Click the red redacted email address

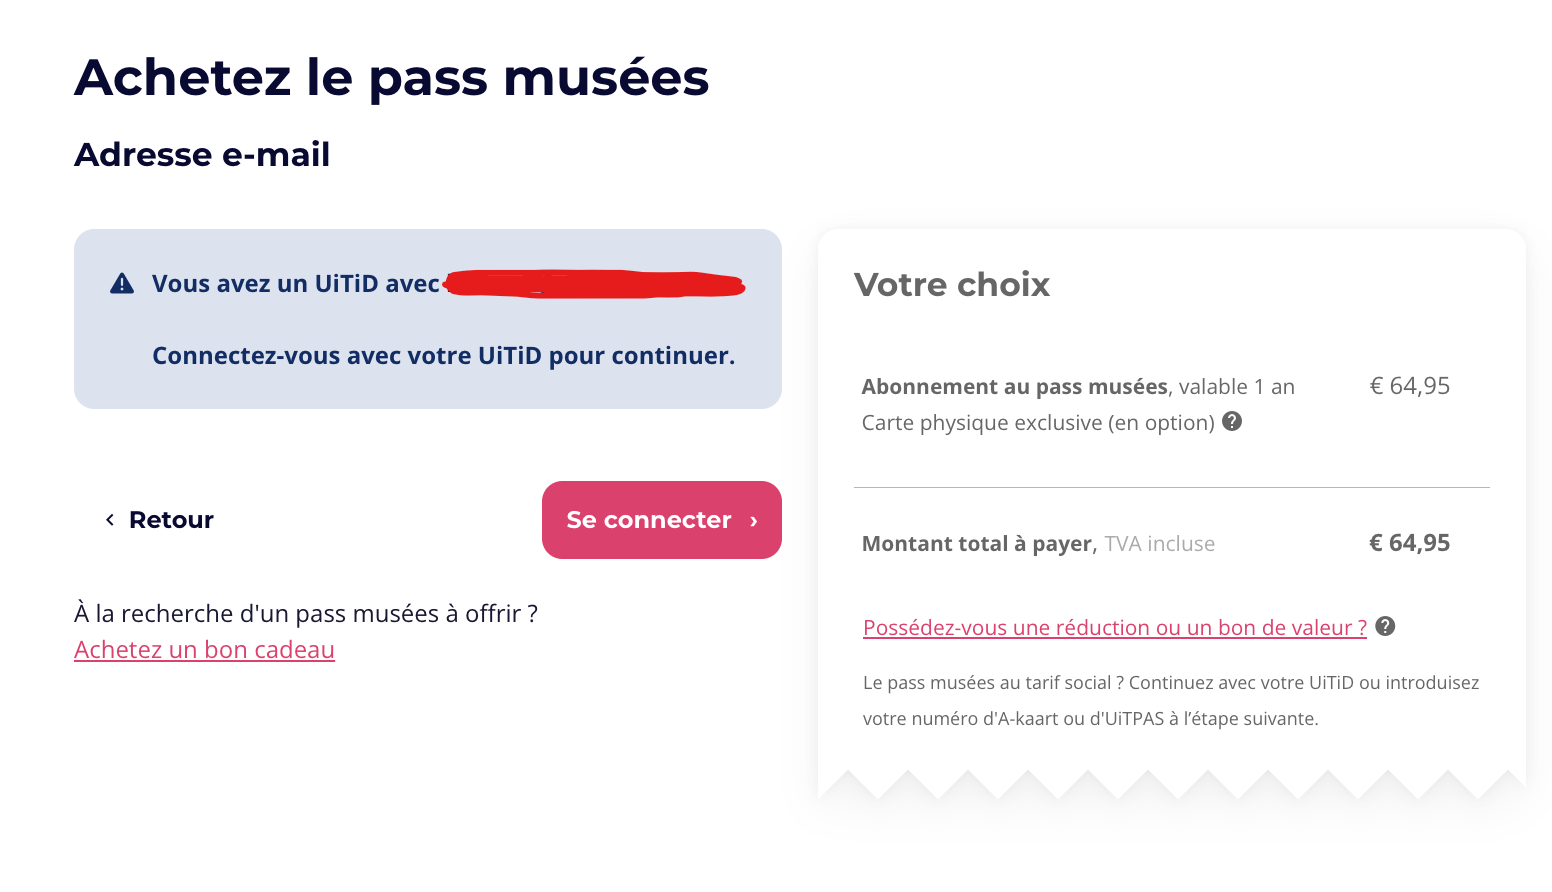pyautogui.click(x=595, y=284)
